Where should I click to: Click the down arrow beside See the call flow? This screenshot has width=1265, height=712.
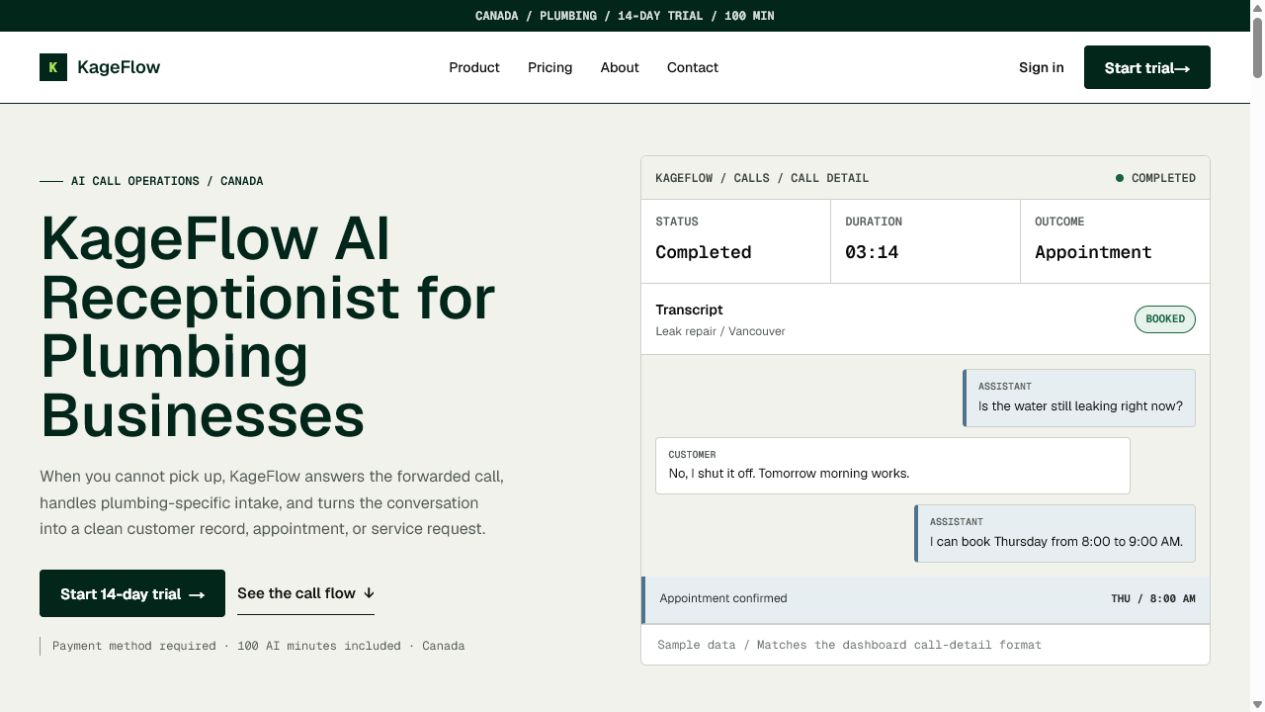(369, 593)
